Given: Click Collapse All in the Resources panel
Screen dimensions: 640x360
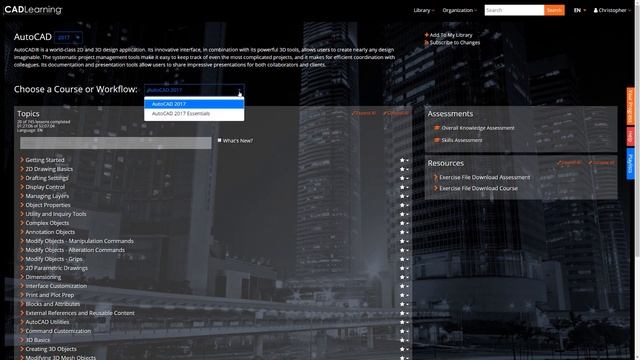Looking at the screenshot, I should (601, 162).
